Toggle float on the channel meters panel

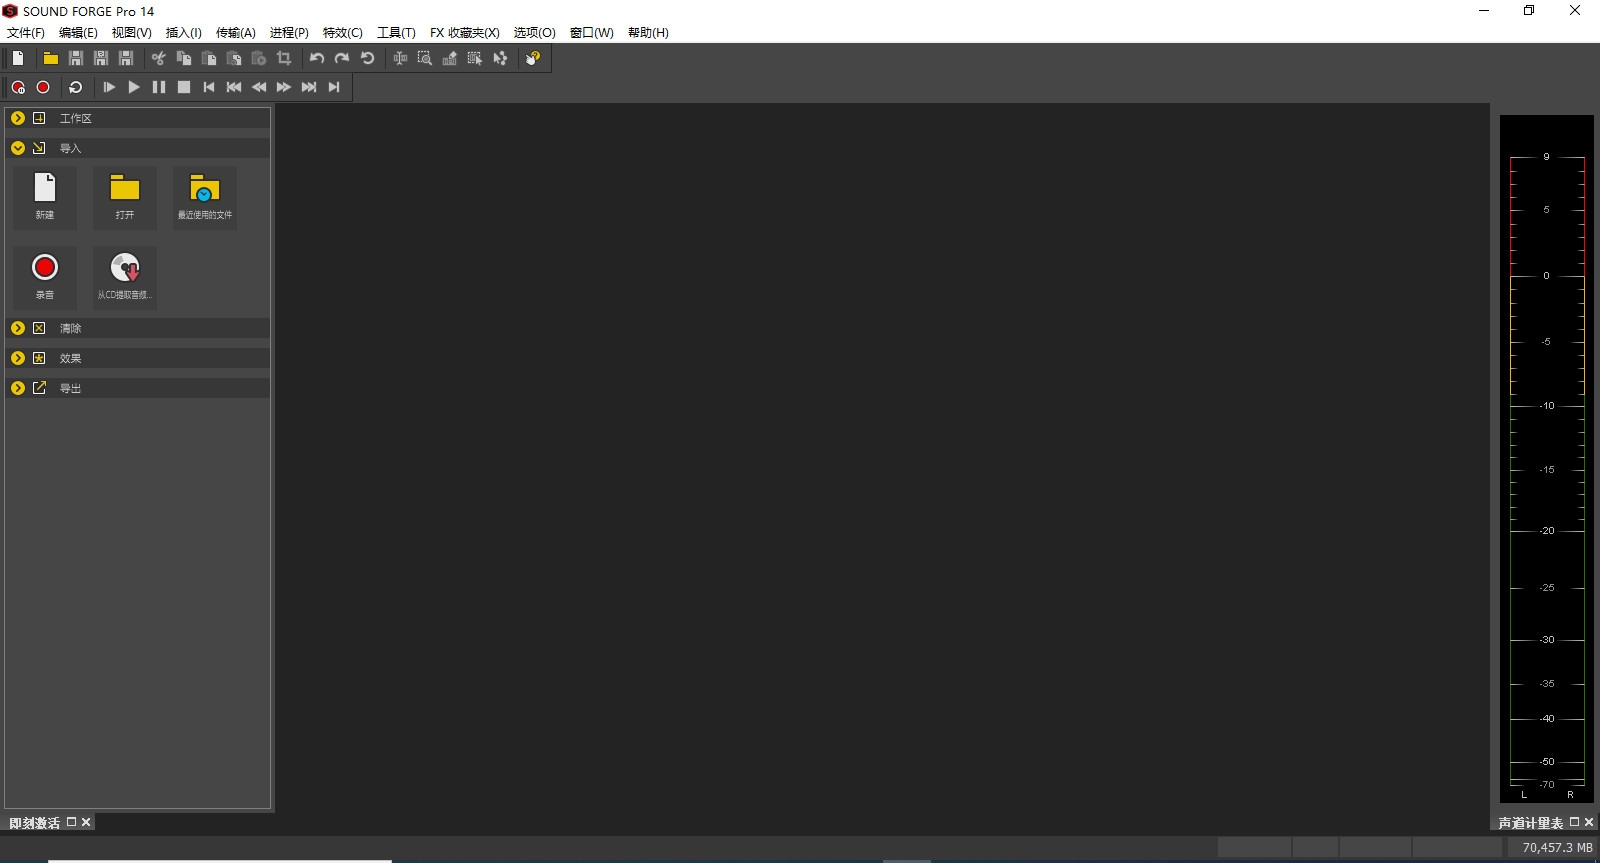[1574, 822]
